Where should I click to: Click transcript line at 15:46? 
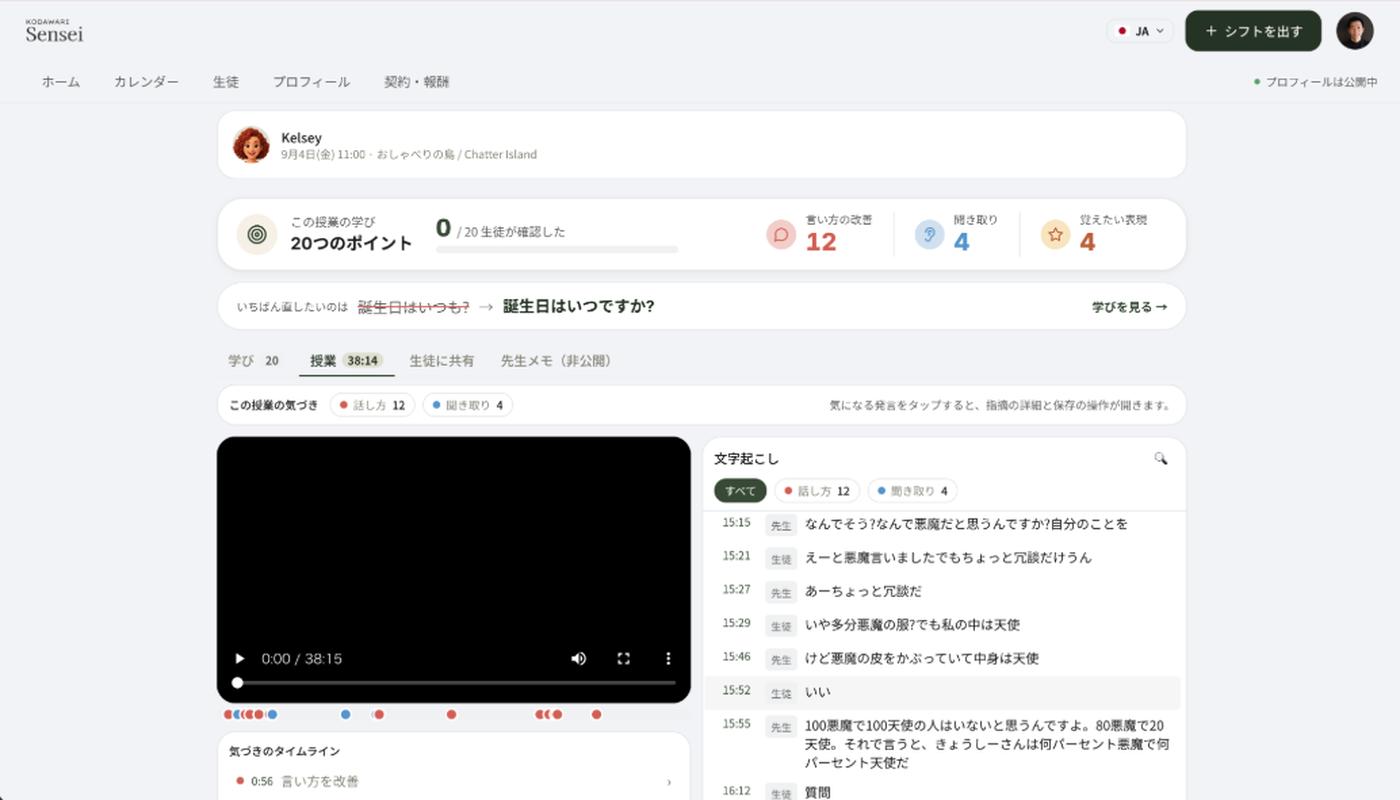(x=943, y=659)
